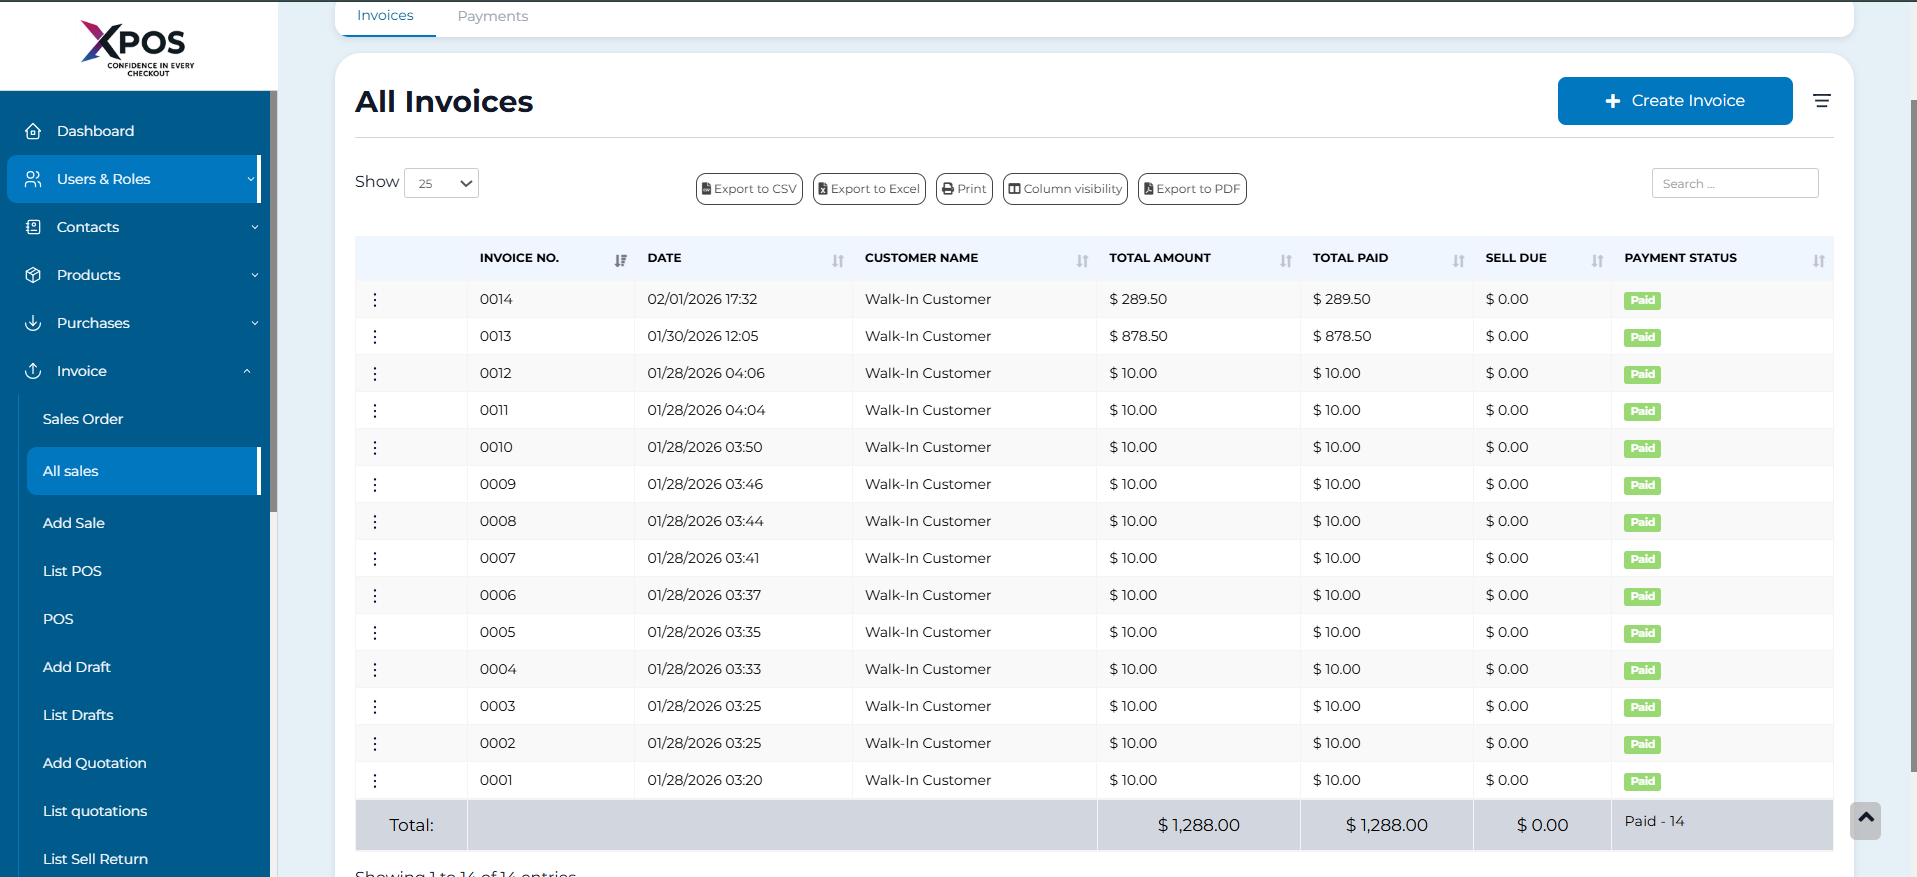Viewport: 1917px width, 877px height.
Task: Click the filter lines icon beside Create Invoice
Action: [x=1821, y=101]
